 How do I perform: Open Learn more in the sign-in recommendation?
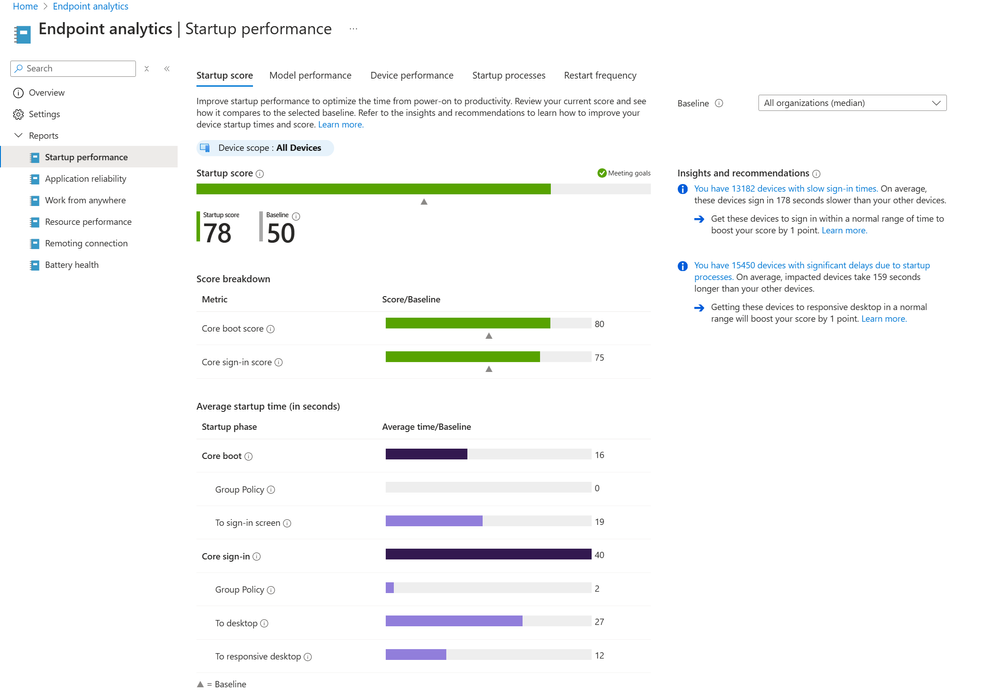844,231
